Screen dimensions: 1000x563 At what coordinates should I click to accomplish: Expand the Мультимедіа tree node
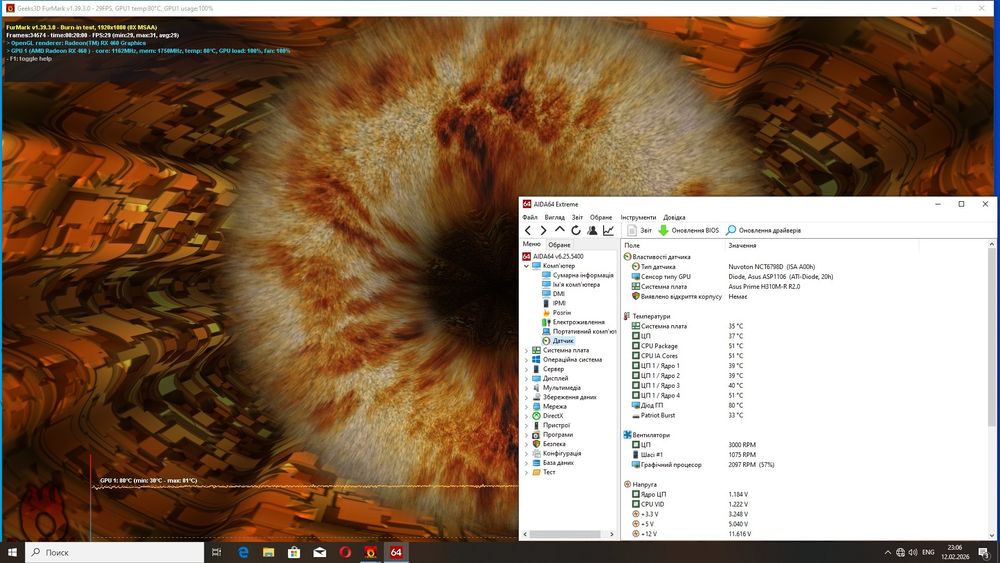526,388
